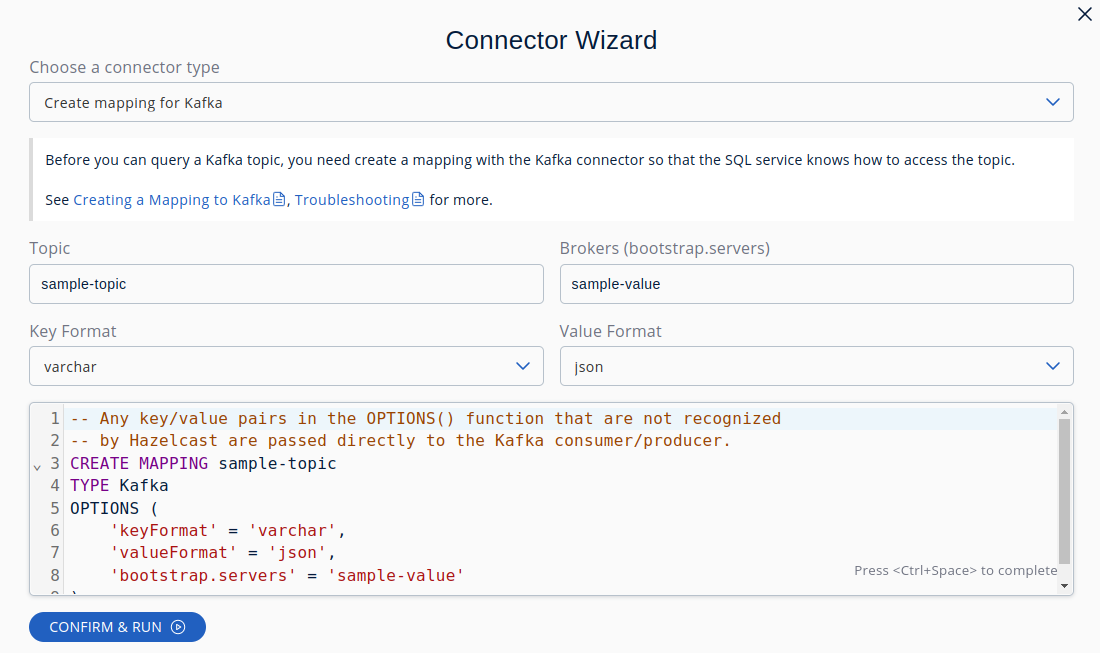Click the document icon next to Troubleshooting link
The image size is (1100, 653).
click(418, 199)
